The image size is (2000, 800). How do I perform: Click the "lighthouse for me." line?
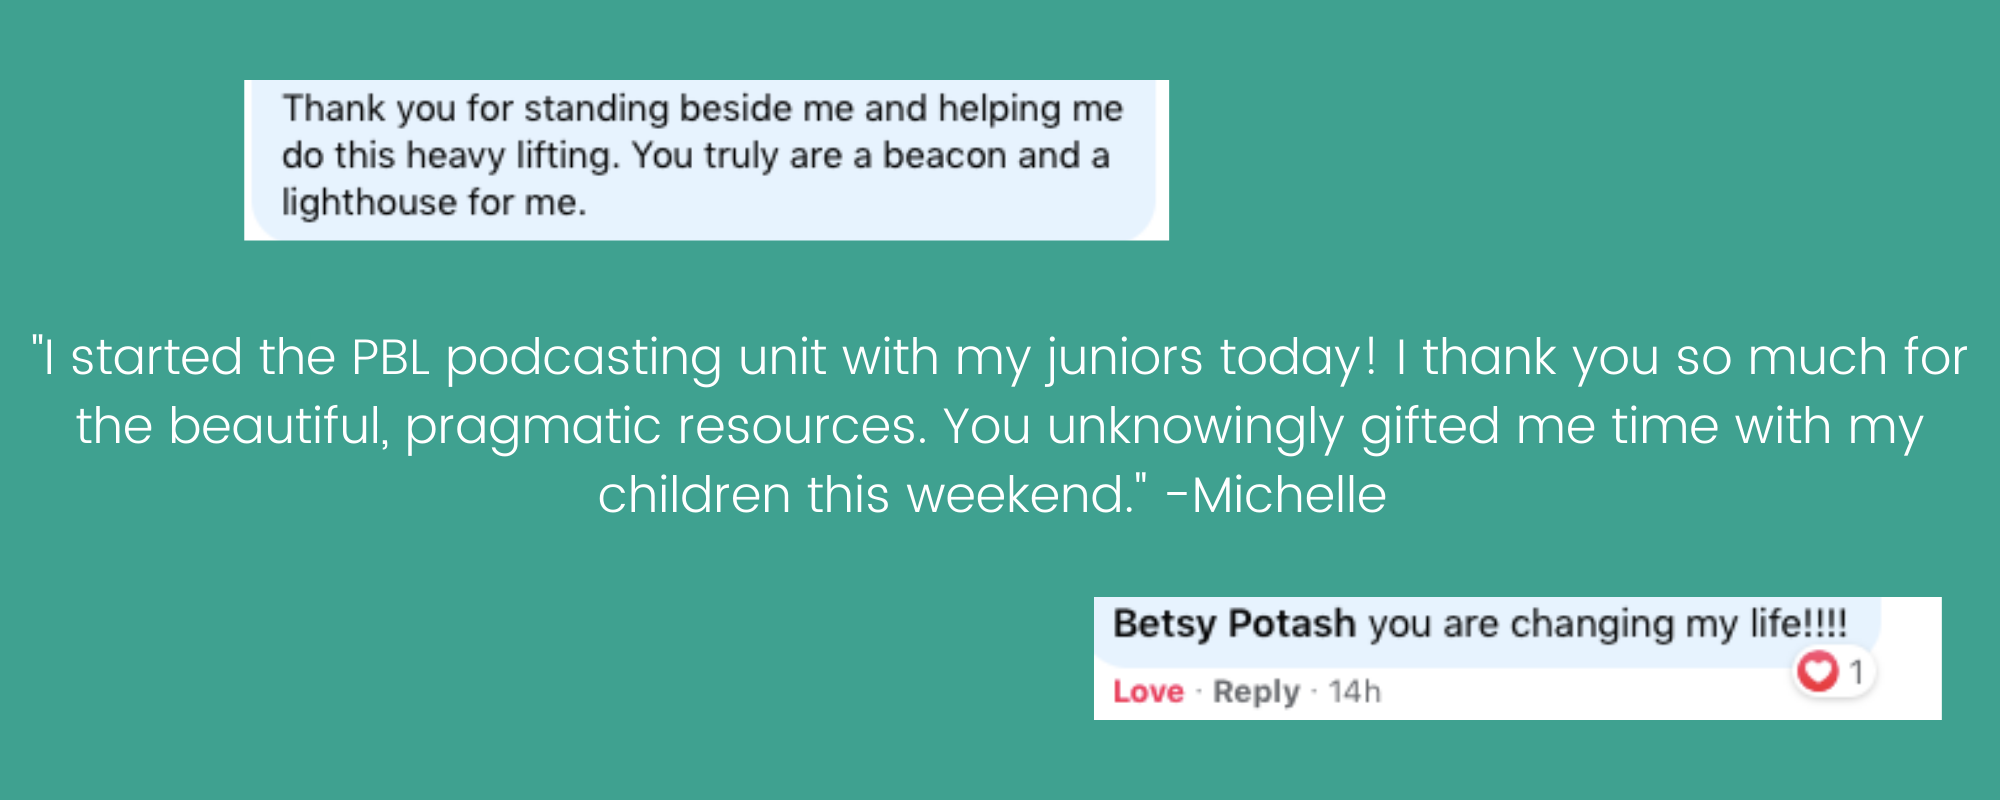[434, 203]
